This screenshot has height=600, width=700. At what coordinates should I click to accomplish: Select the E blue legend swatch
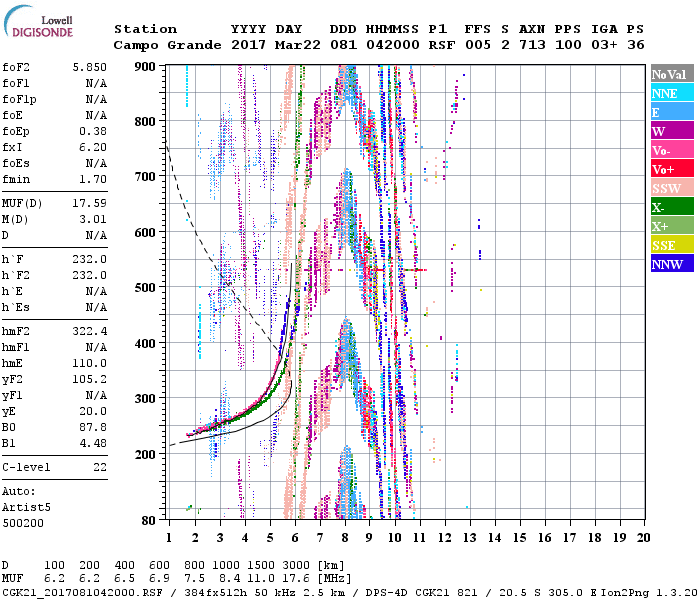coord(672,112)
